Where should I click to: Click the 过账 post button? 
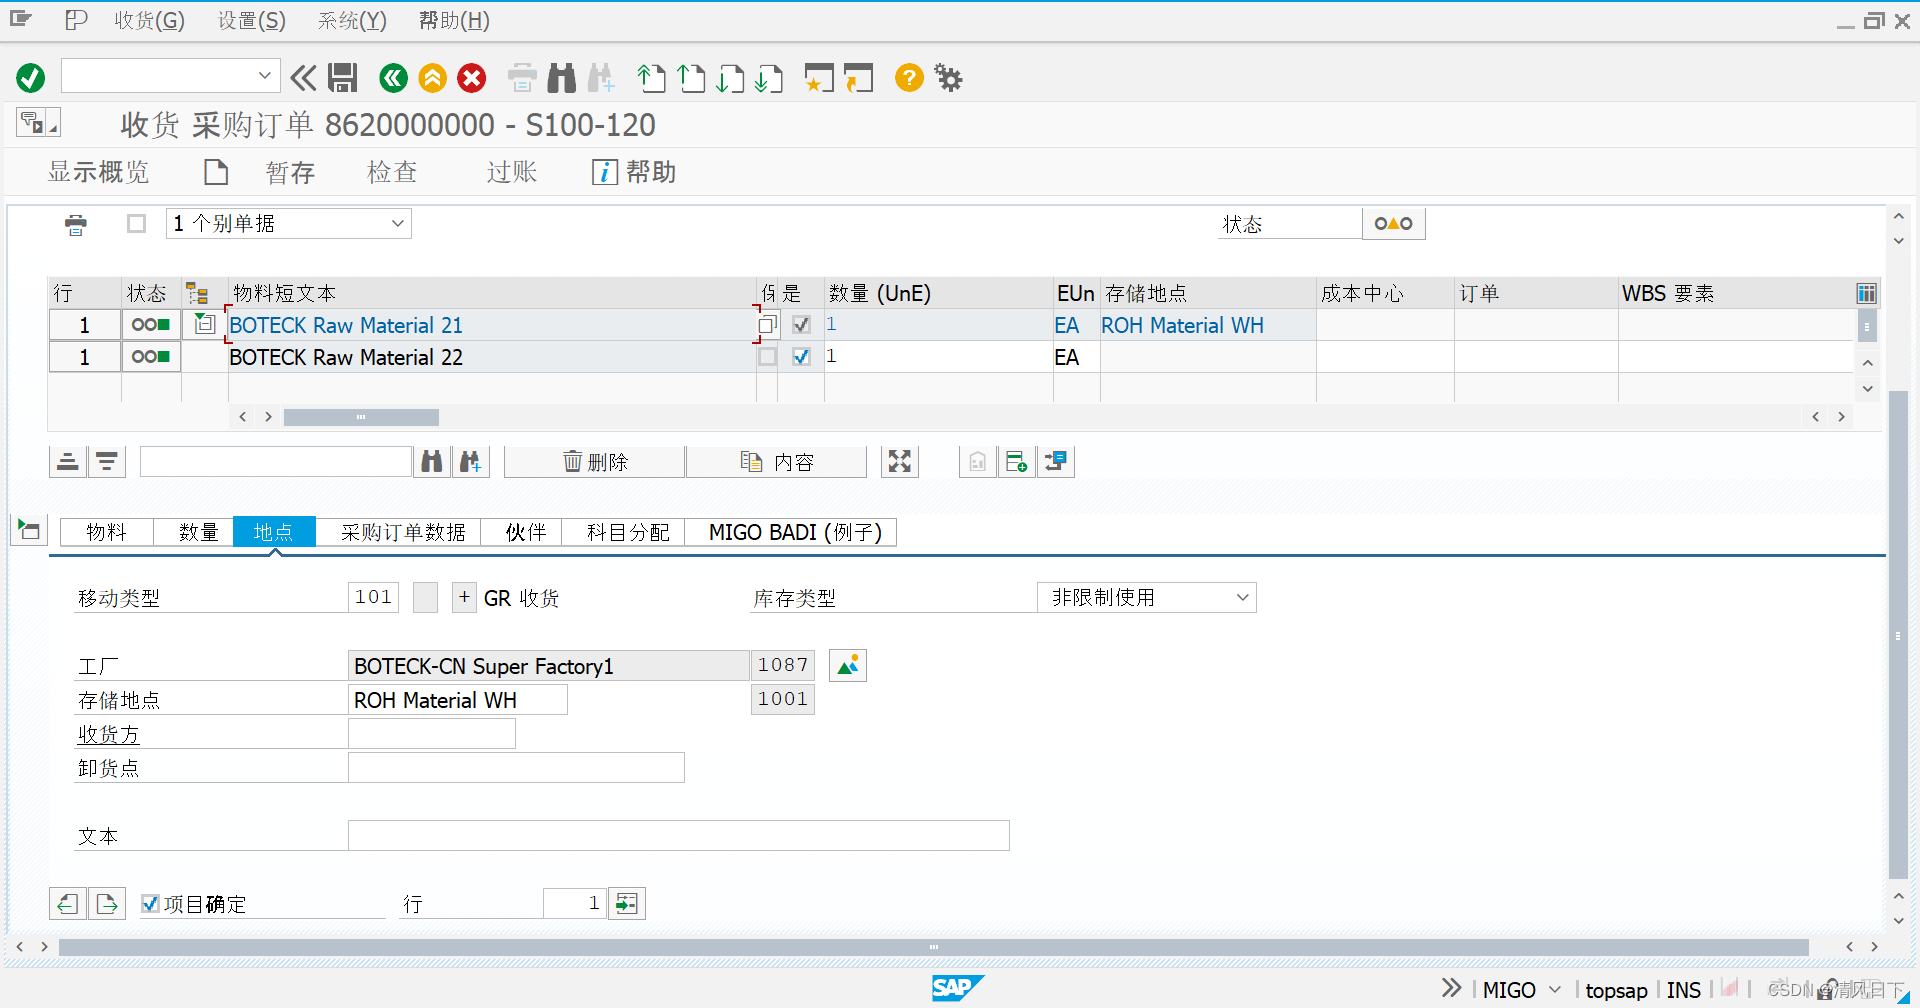(x=512, y=172)
